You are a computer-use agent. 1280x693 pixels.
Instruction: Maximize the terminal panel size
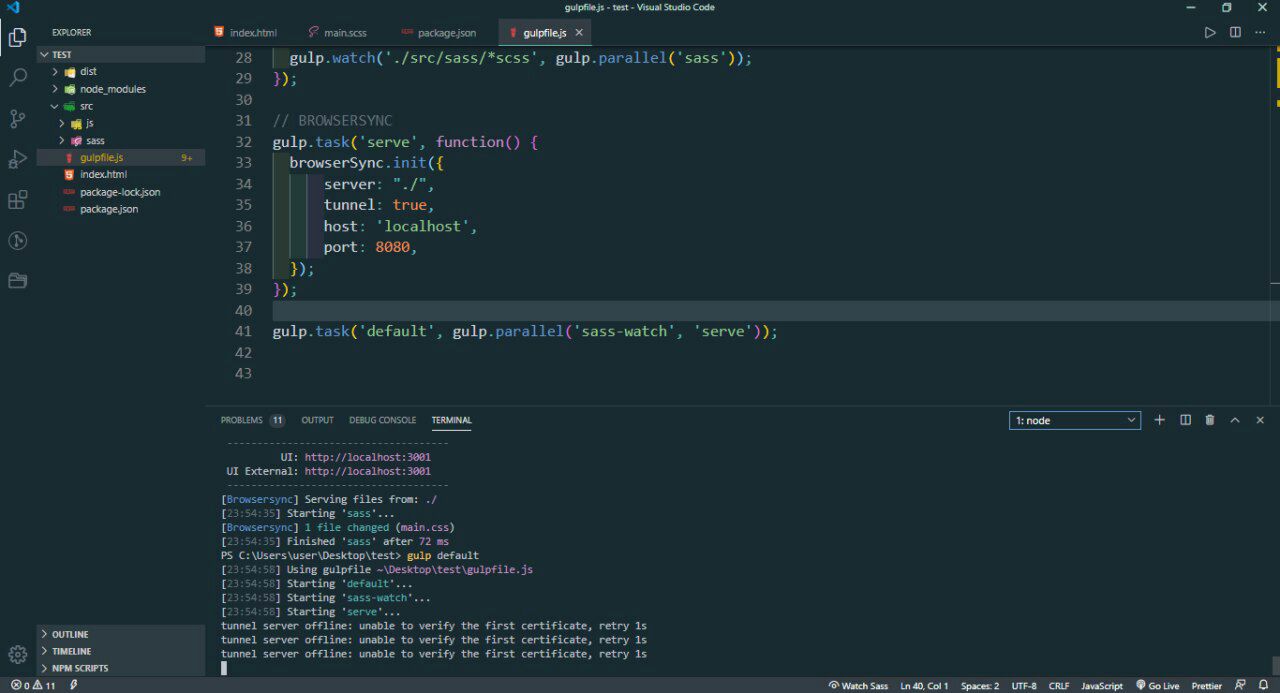pos(1235,420)
